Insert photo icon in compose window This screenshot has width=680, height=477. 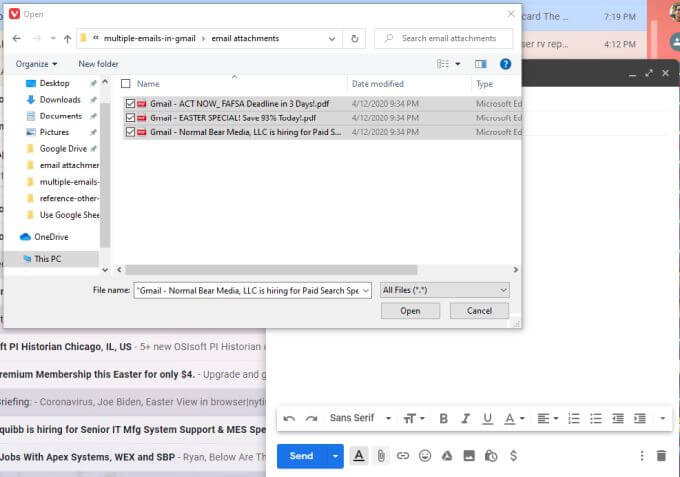(469, 456)
